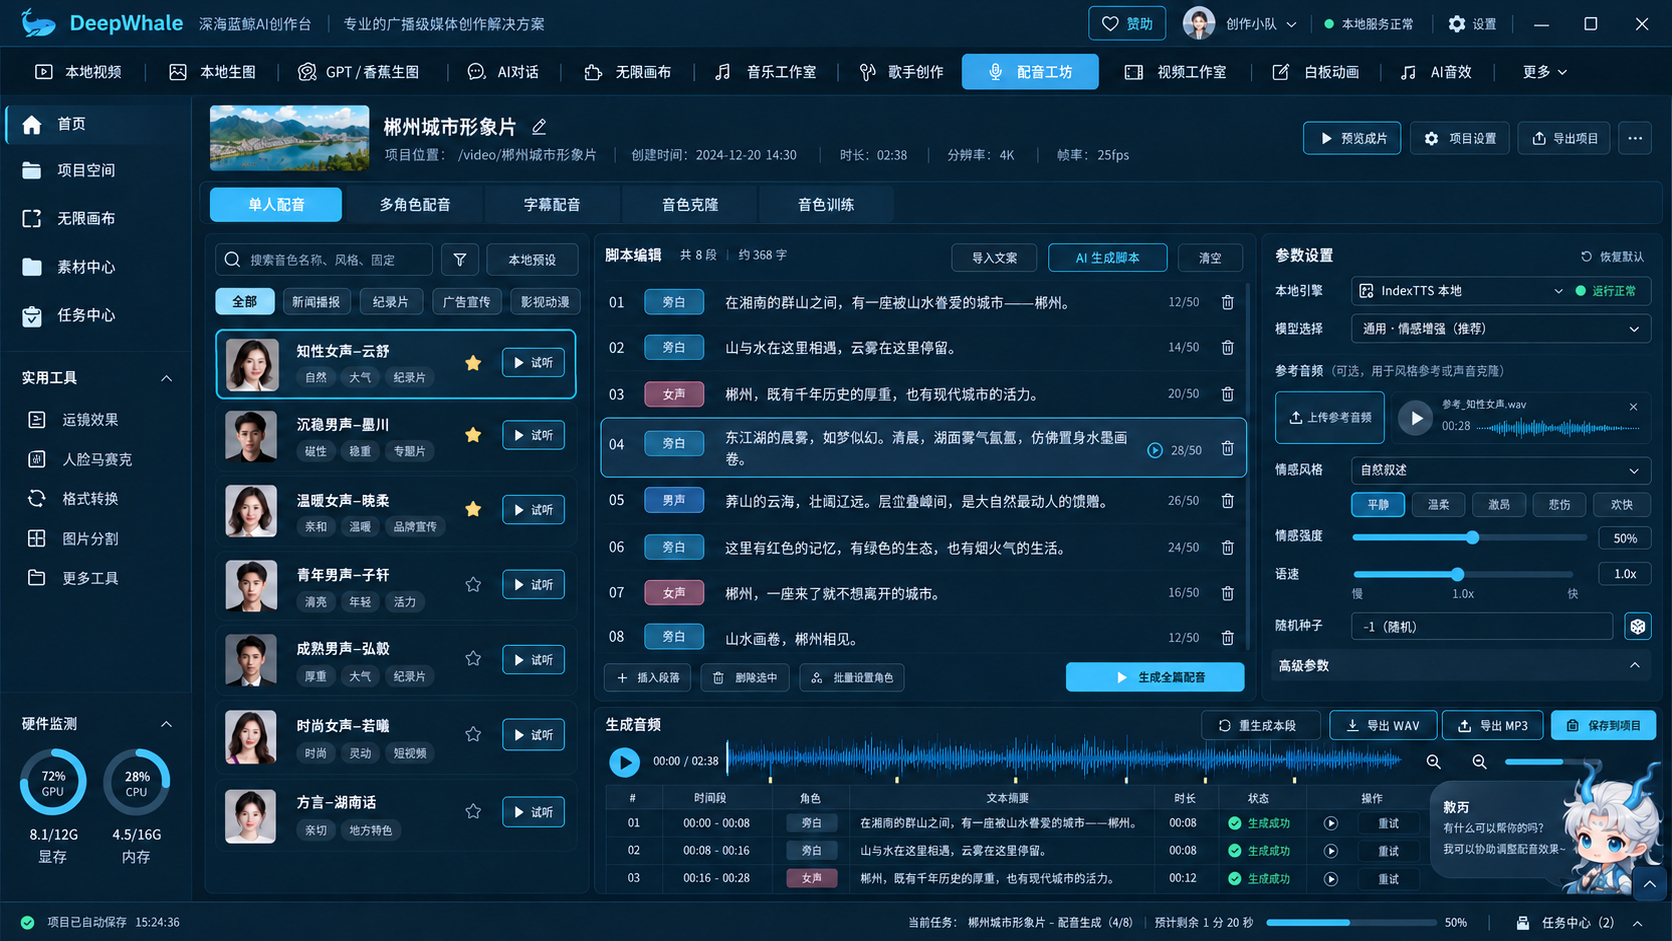1672x941 pixels.
Task: Open the 情感风格 自然叙述 dropdown
Action: tap(1500, 470)
